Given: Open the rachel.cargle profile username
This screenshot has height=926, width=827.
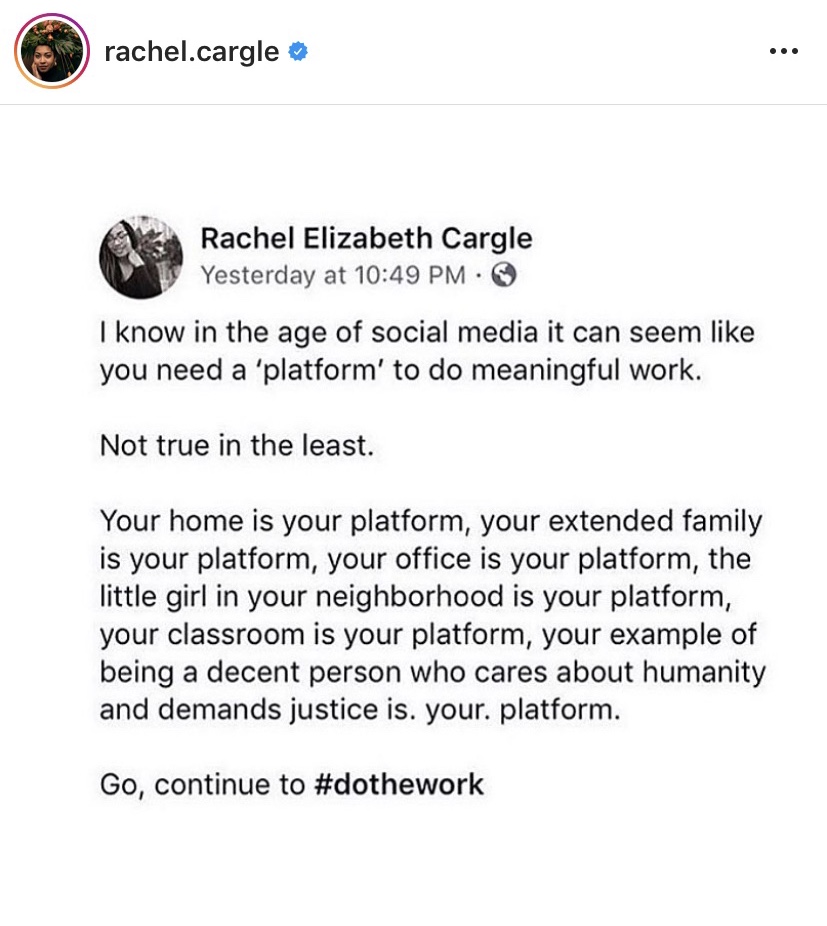Looking at the screenshot, I should [191, 52].
